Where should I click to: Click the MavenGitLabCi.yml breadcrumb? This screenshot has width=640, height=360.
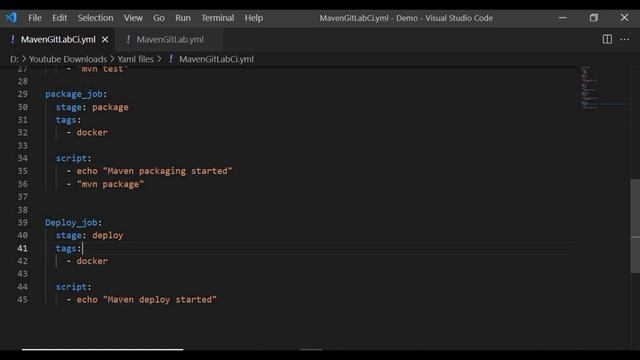click(x=216, y=59)
